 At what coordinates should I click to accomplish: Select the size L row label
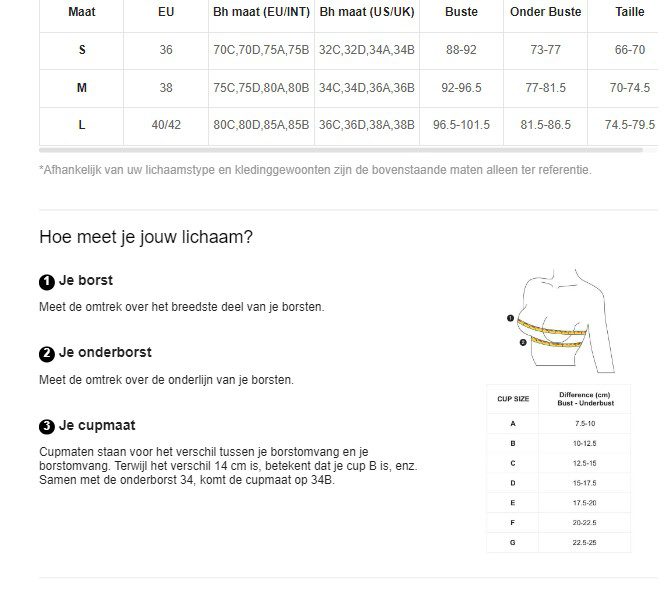(x=81, y=125)
